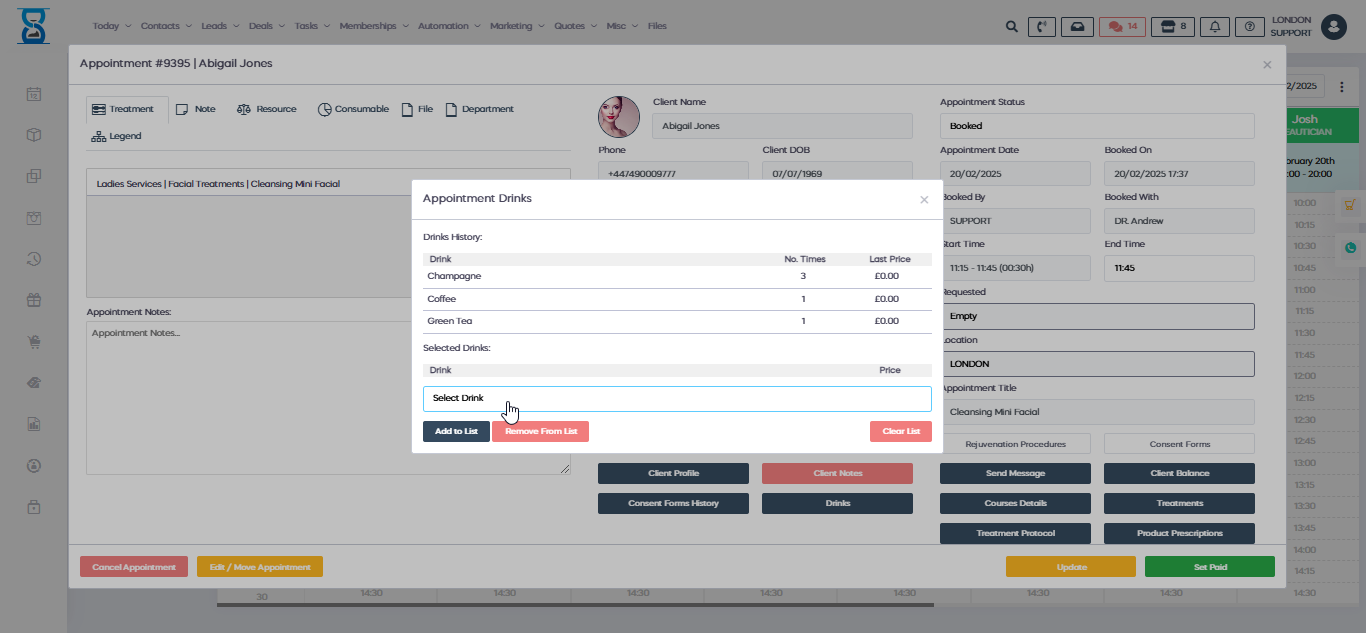Viewport: 1366px width, 633px height.
Task: Clear the selected drinks list
Action: 900,431
